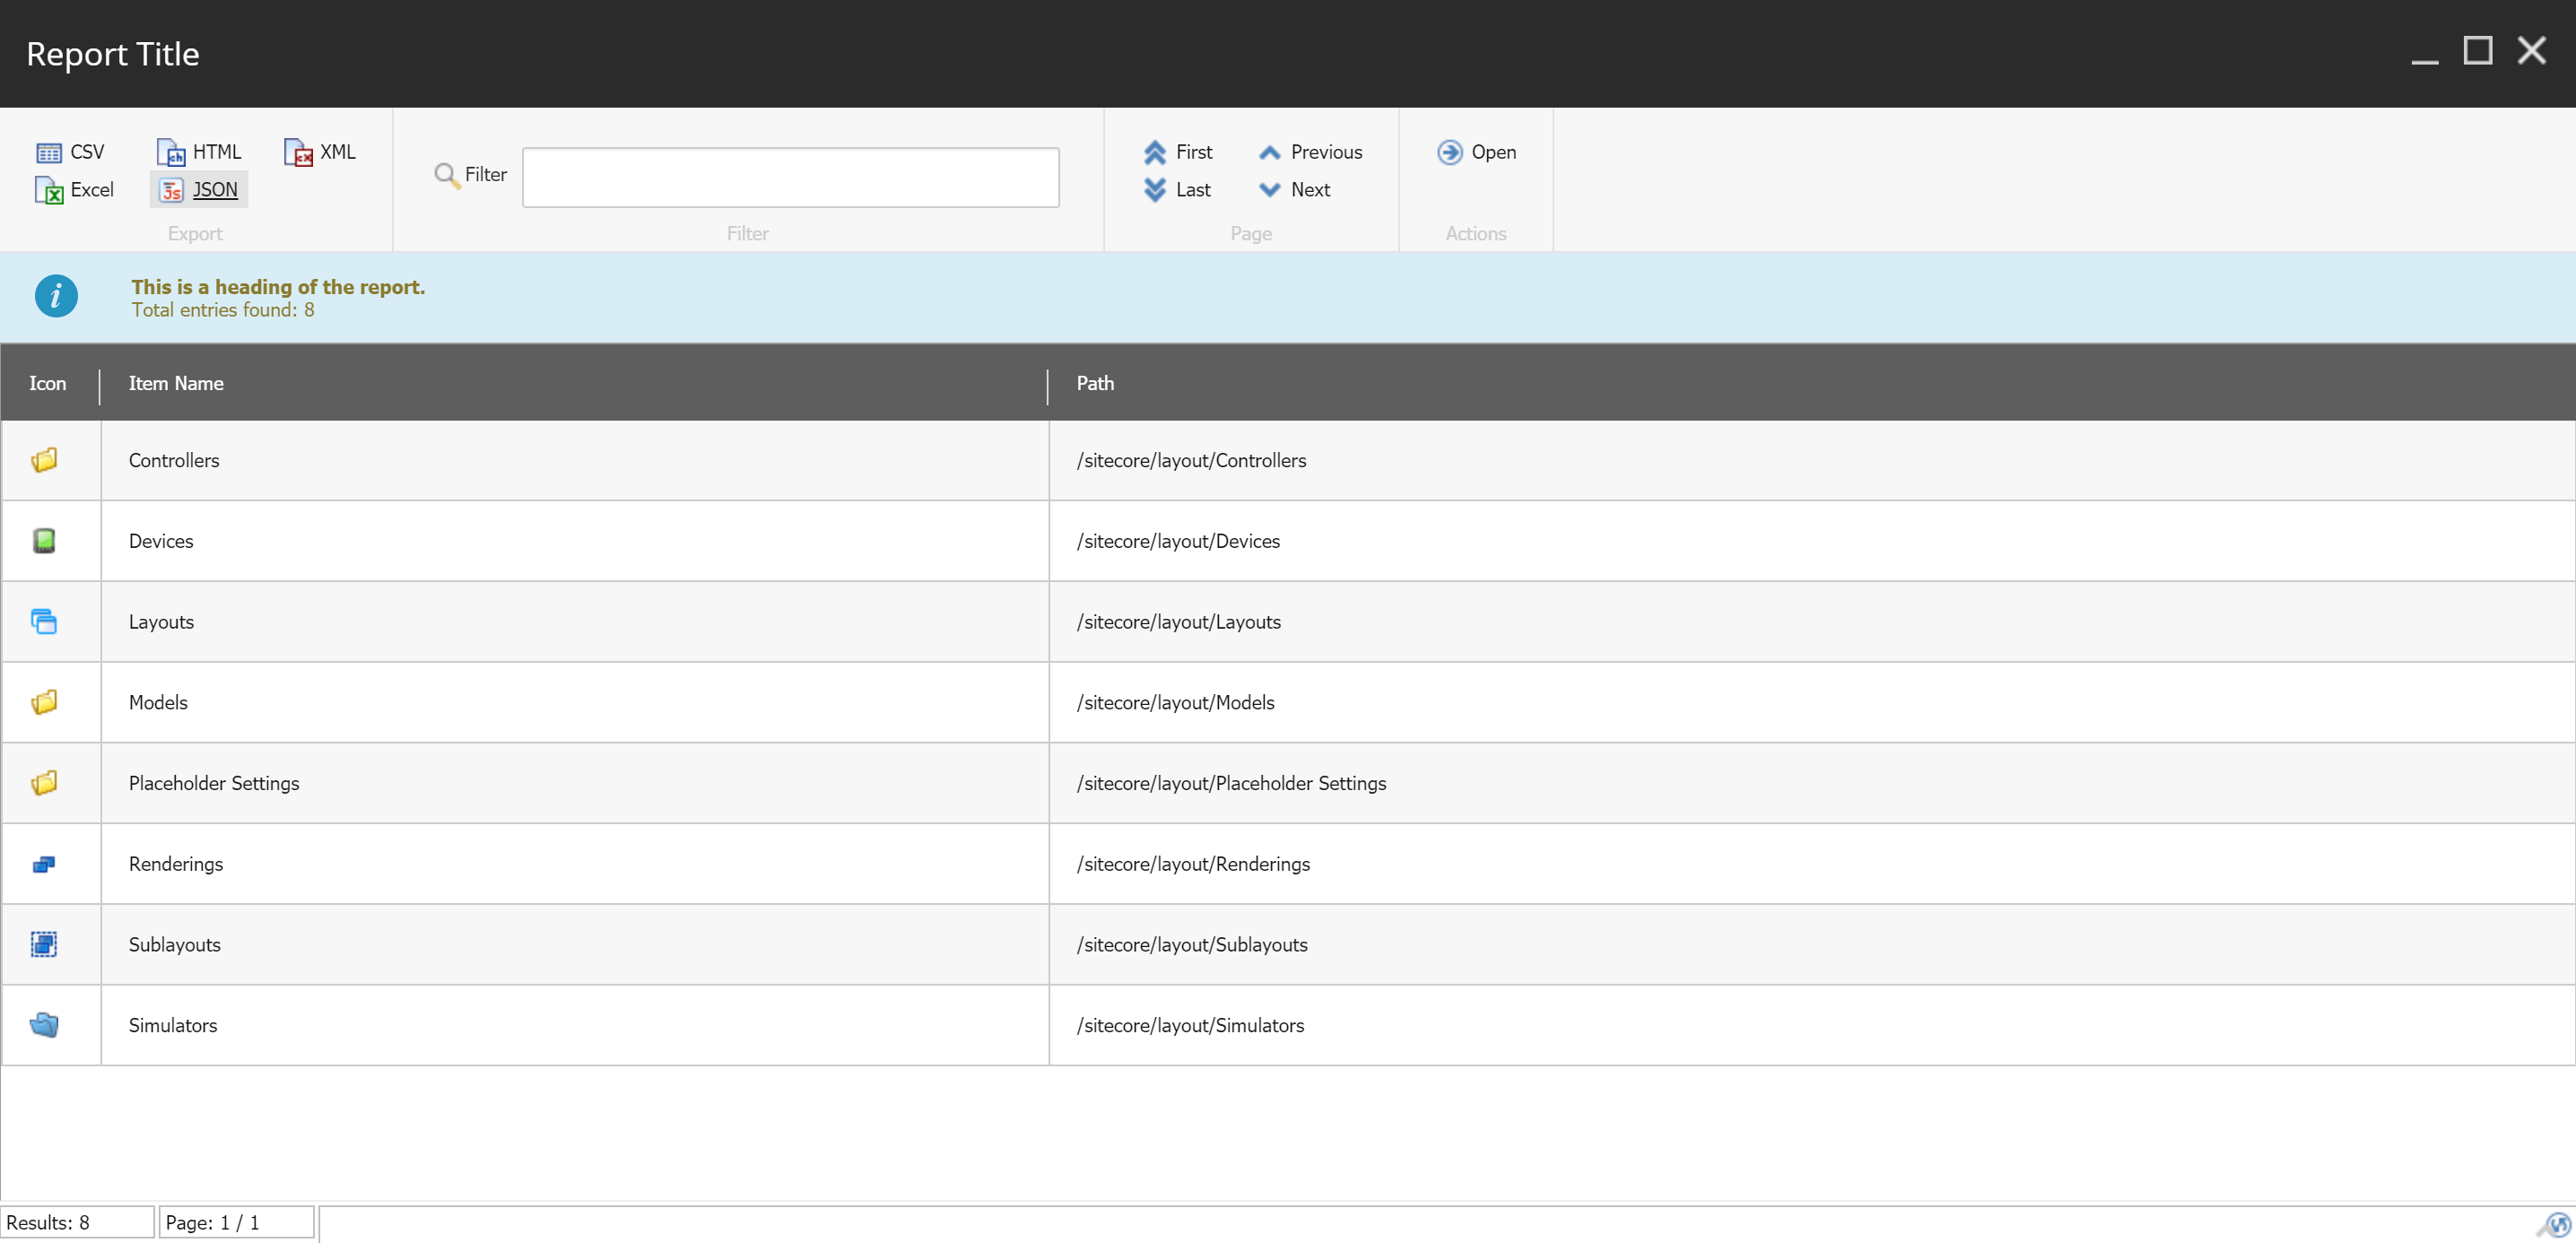Click the Devices row icon
This screenshot has height=1243, width=2576.
click(x=44, y=541)
